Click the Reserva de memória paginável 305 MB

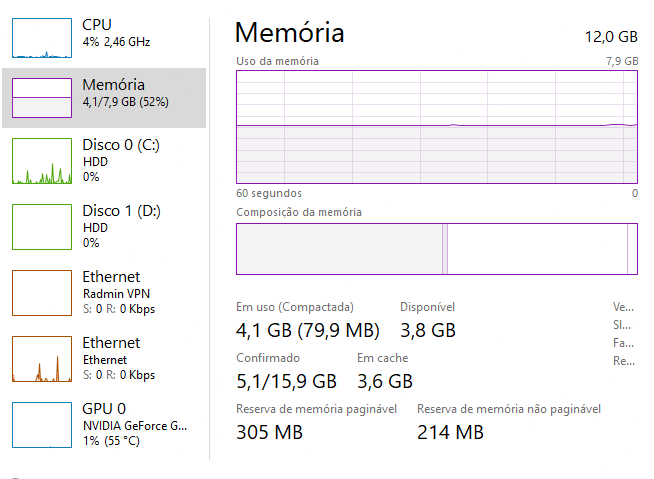click(269, 432)
